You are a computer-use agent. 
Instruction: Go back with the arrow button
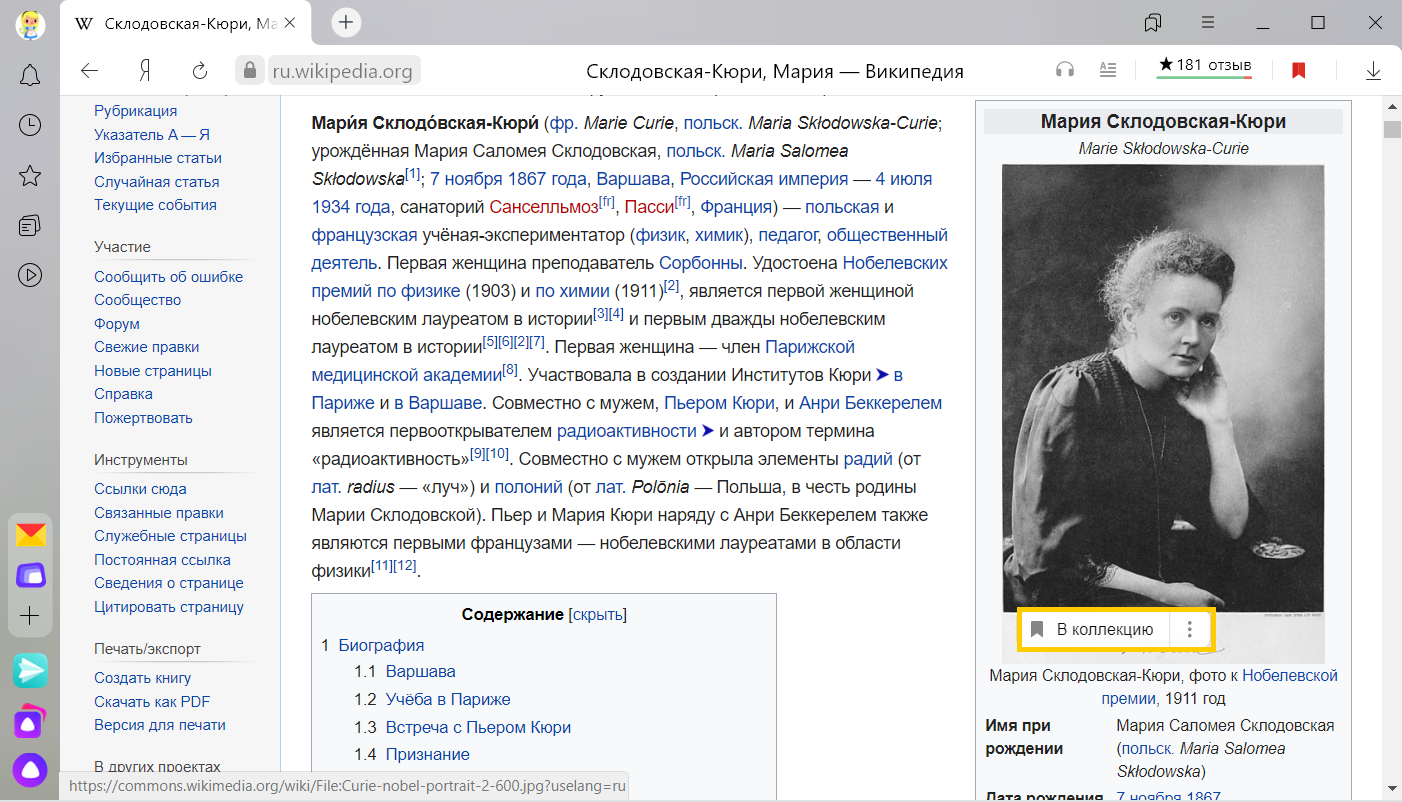90,70
